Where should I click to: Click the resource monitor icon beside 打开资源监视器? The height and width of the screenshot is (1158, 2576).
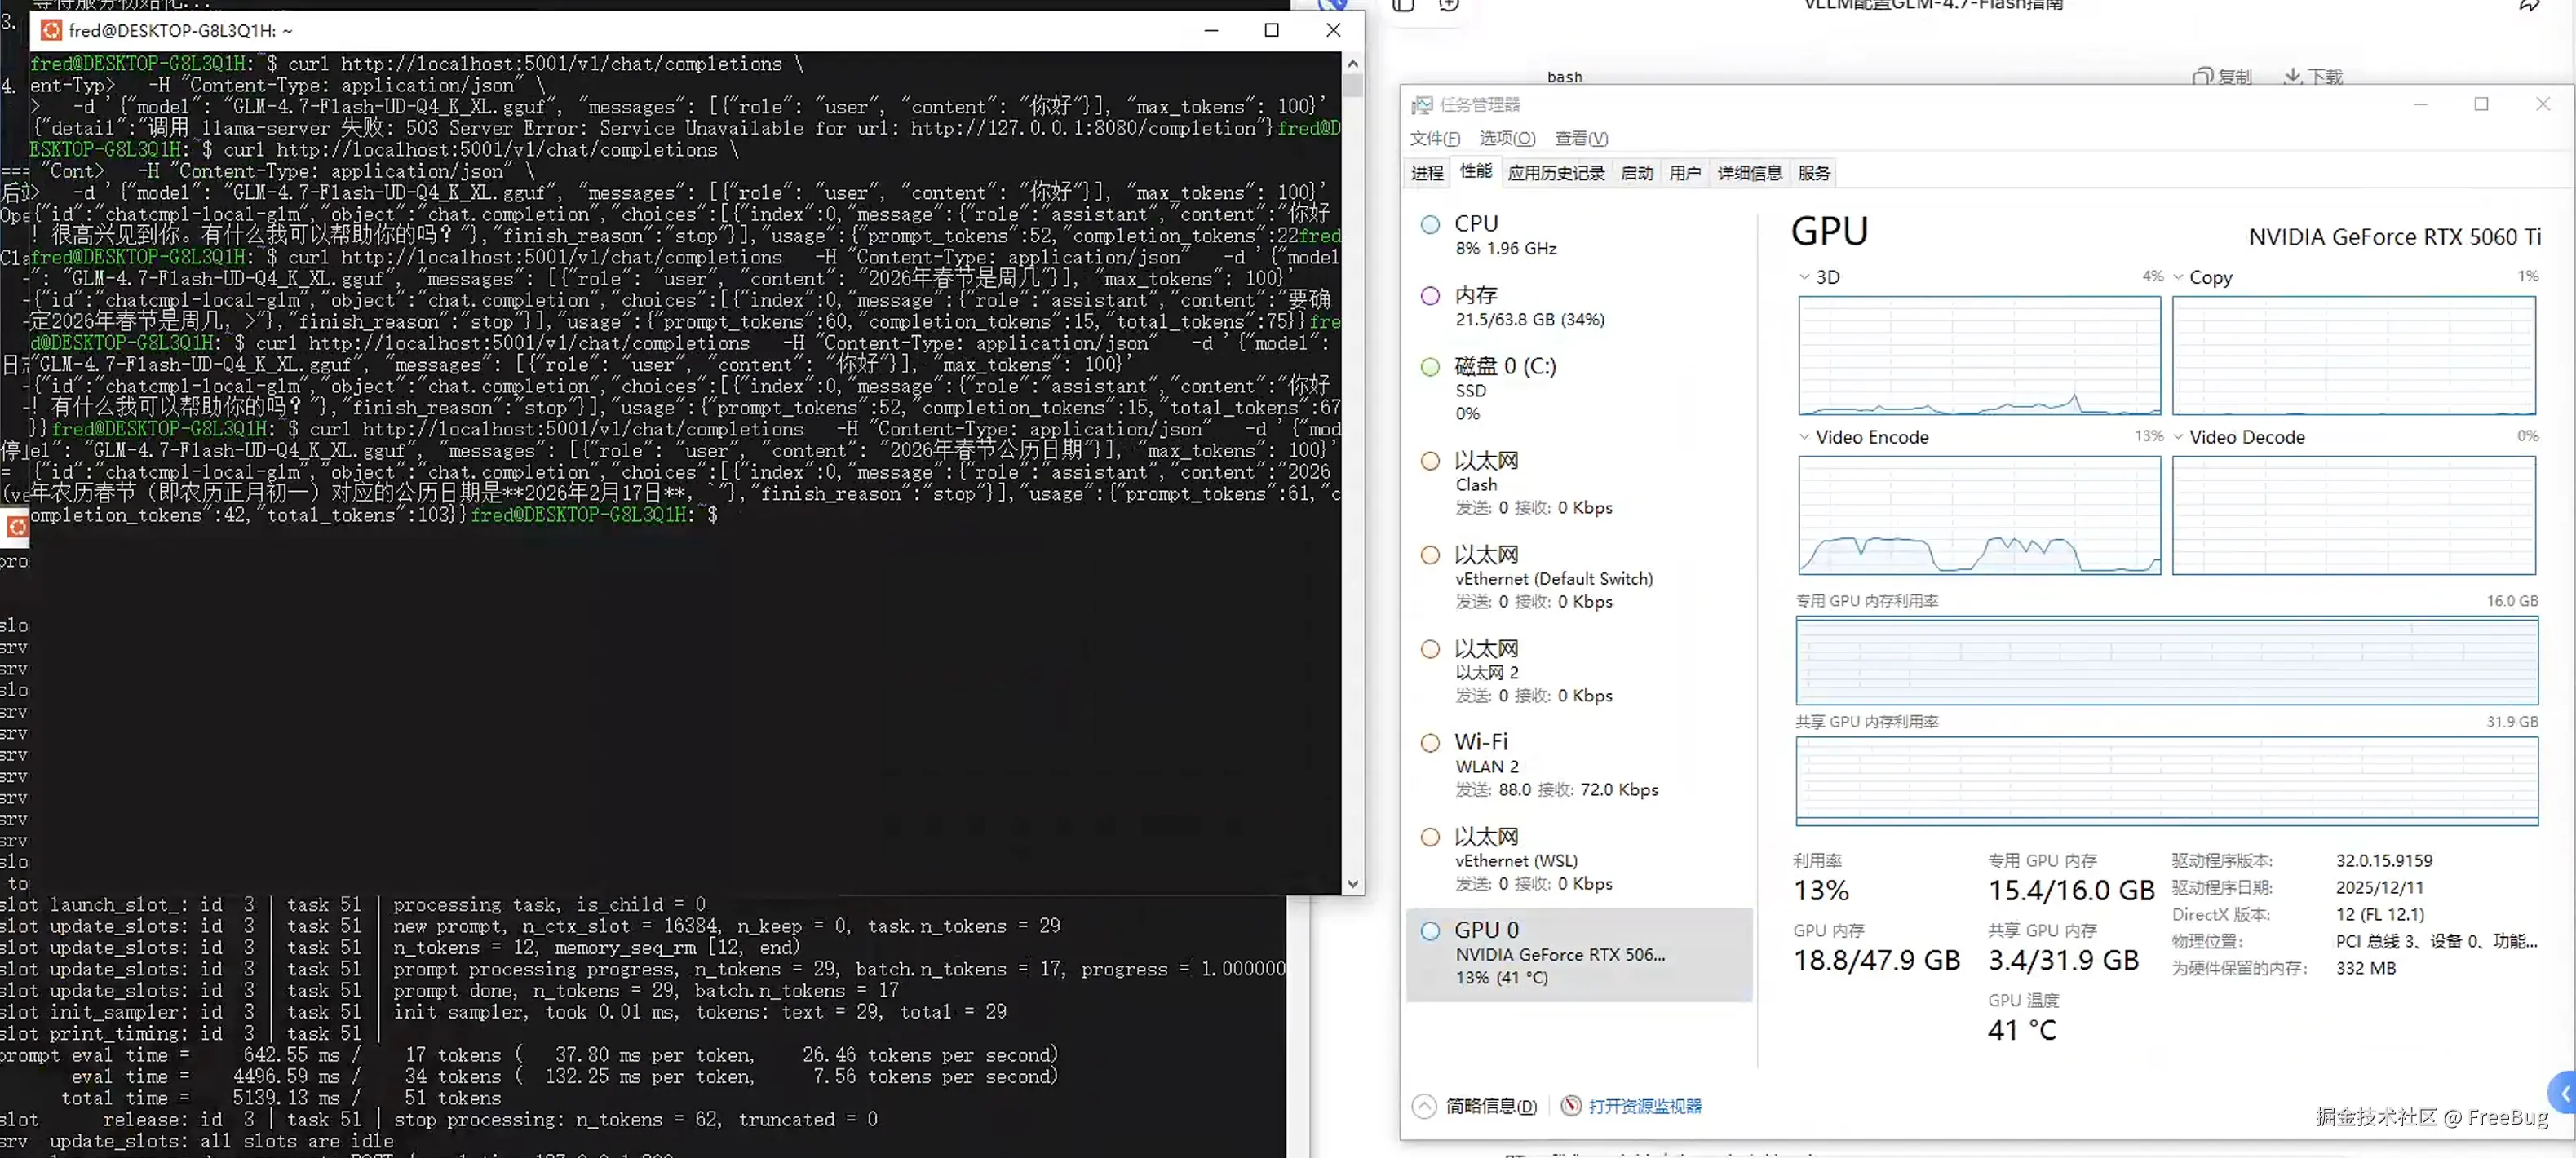[1571, 1106]
